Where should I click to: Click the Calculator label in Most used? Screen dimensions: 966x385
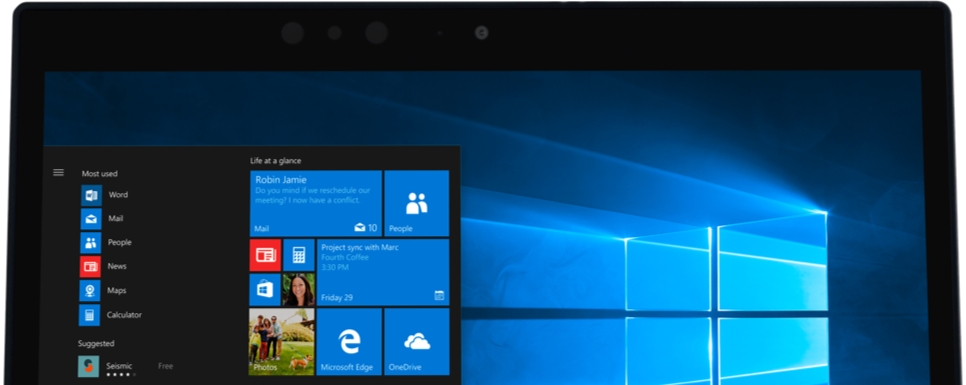pyautogui.click(x=124, y=315)
